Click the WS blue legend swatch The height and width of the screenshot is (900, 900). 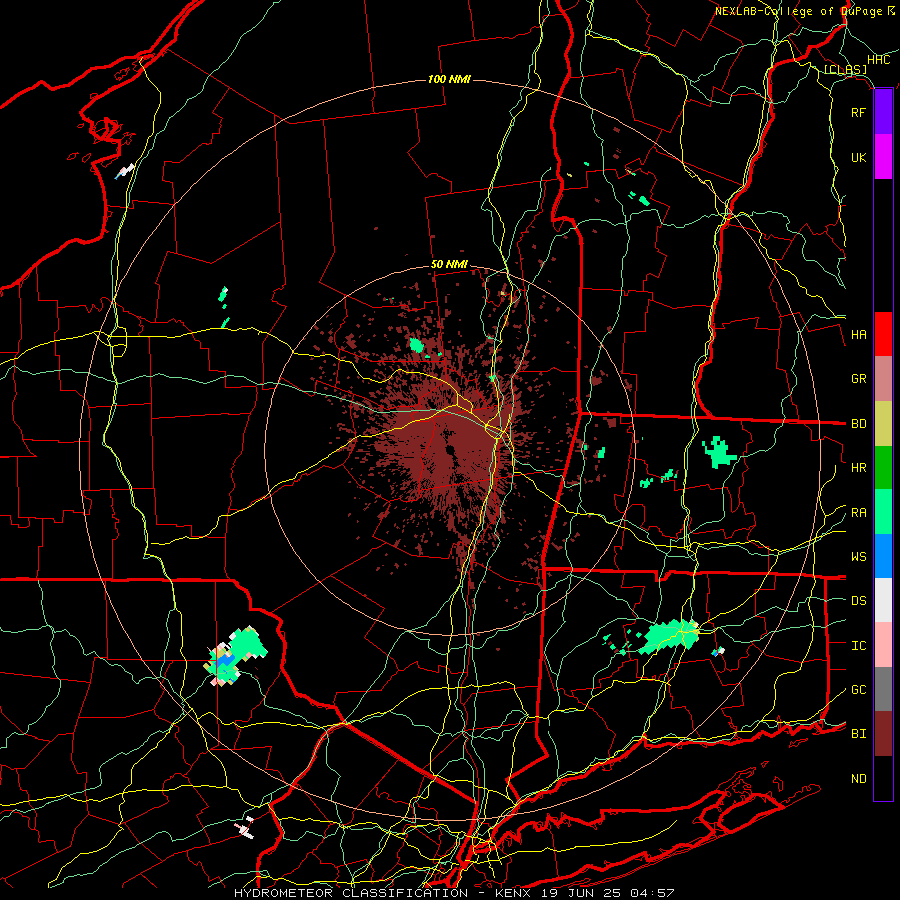tap(883, 556)
